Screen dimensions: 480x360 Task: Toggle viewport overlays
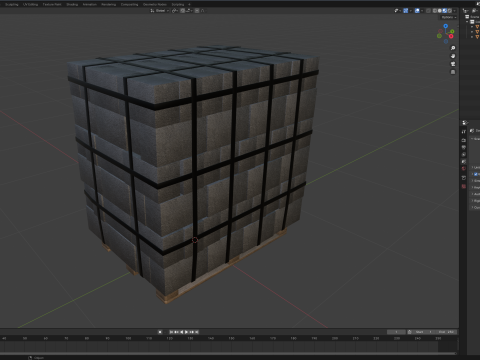coord(417,11)
